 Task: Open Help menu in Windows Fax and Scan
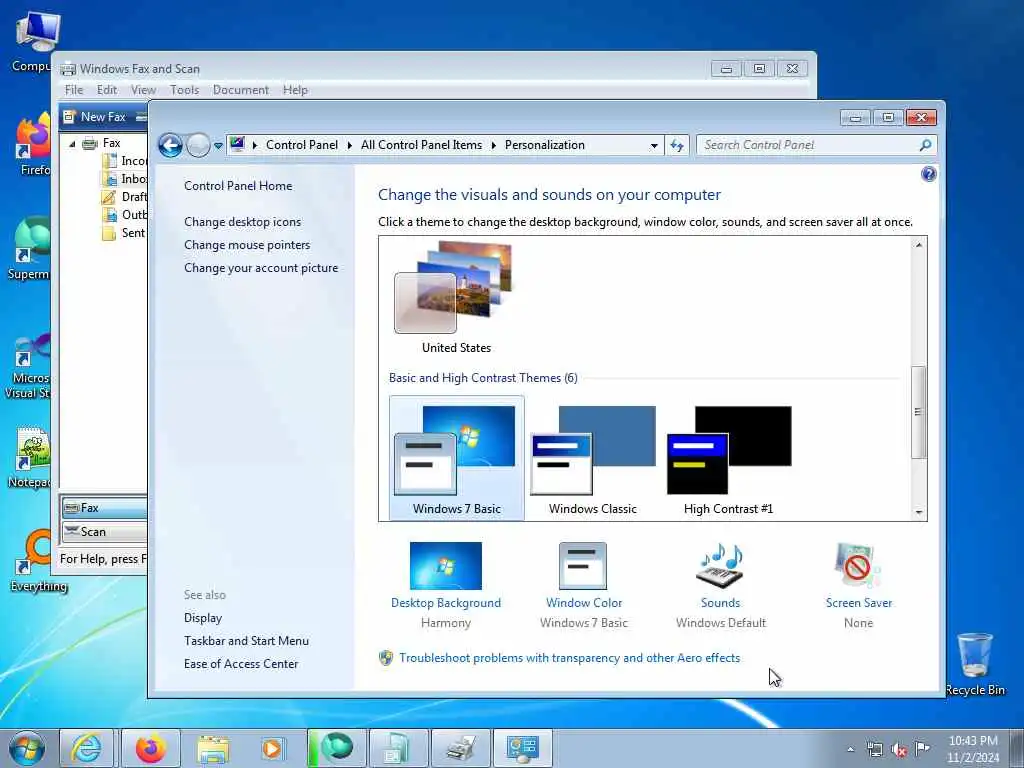[x=295, y=89]
